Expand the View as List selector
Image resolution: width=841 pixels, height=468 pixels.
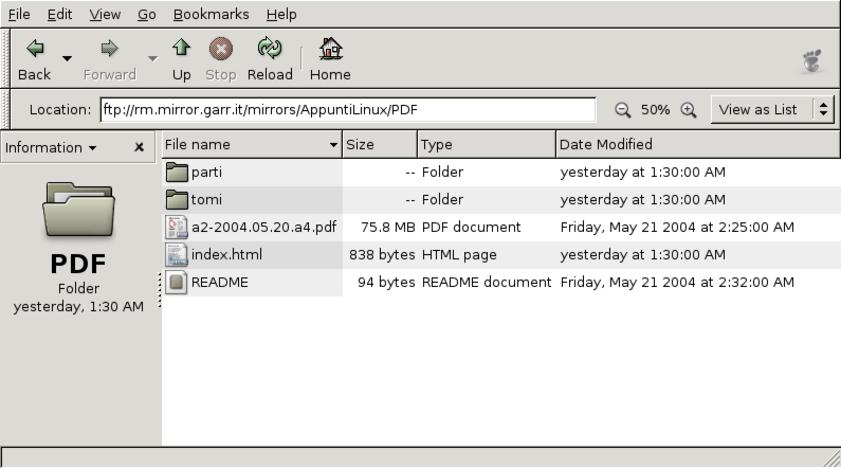pyautogui.click(x=823, y=110)
